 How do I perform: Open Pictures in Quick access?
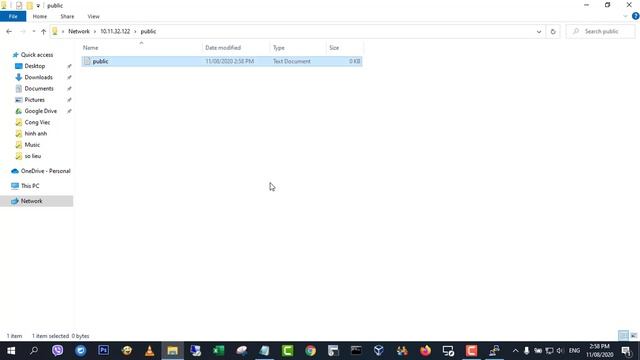[34, 100]
